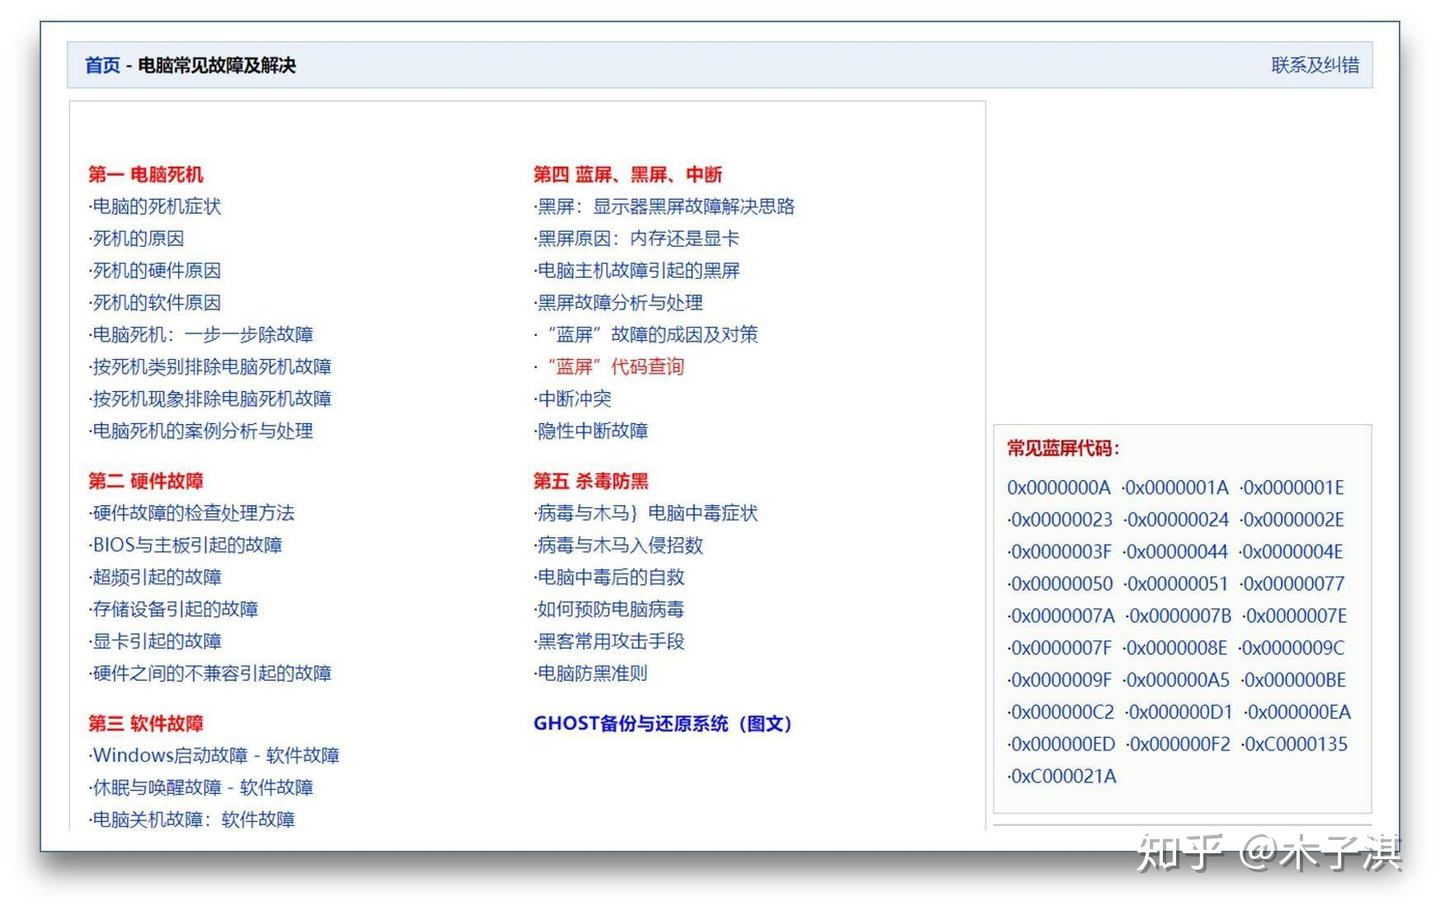Open the 死机的原因 article
Viewport: 1440px width, 911px height.
138,238
